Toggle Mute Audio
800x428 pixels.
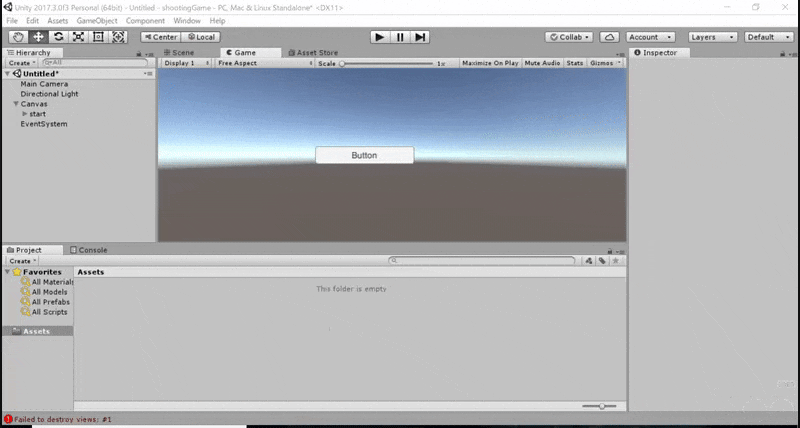click(542, 63)
